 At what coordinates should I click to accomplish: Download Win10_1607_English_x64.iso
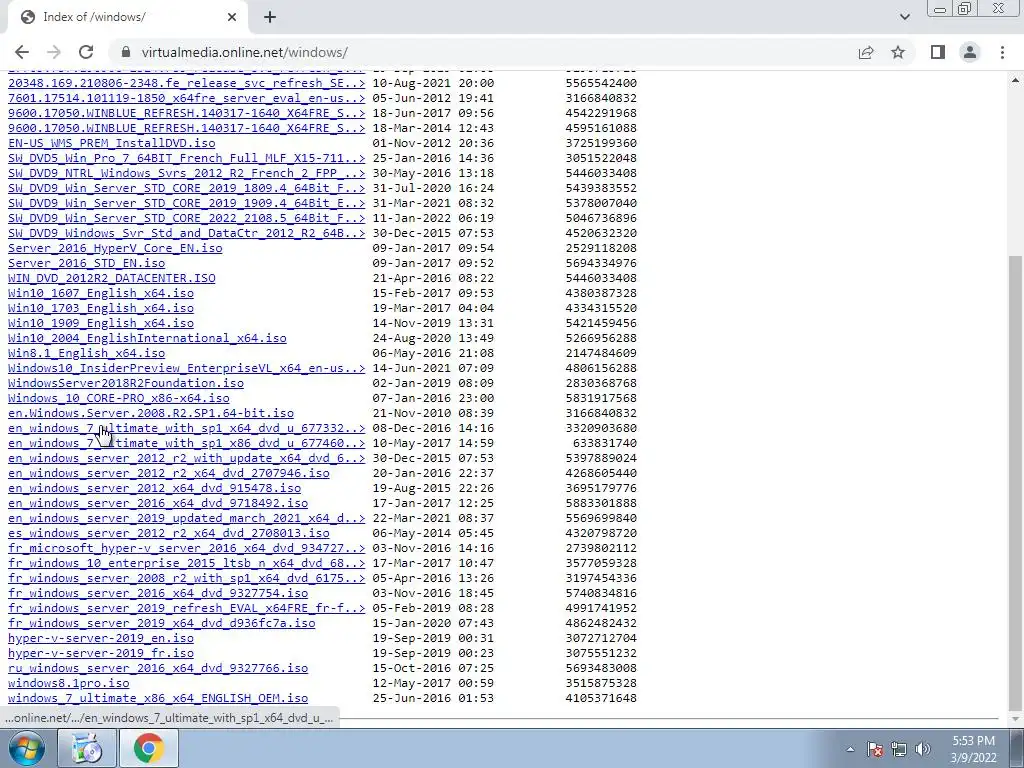(x=101, y=293)
